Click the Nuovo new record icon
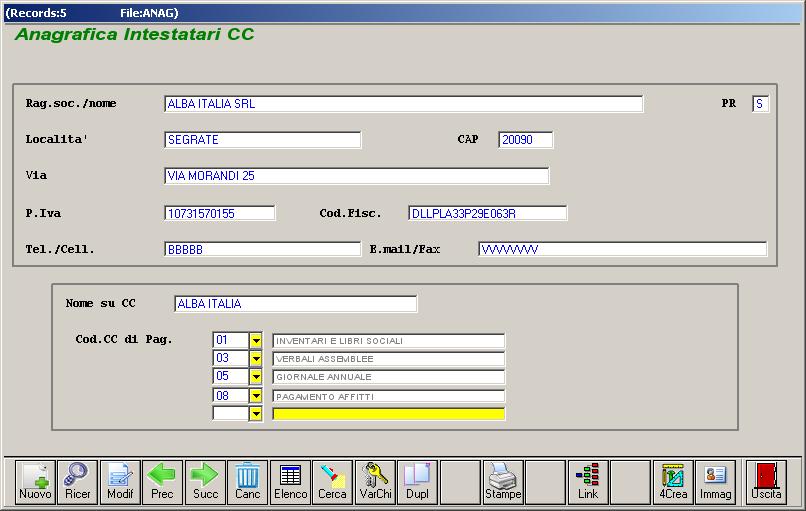 (35, 482)
